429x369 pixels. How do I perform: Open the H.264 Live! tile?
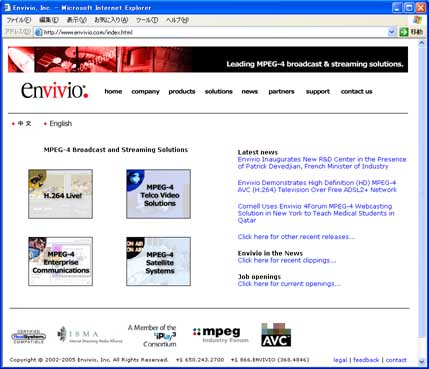tap(60, 194)
